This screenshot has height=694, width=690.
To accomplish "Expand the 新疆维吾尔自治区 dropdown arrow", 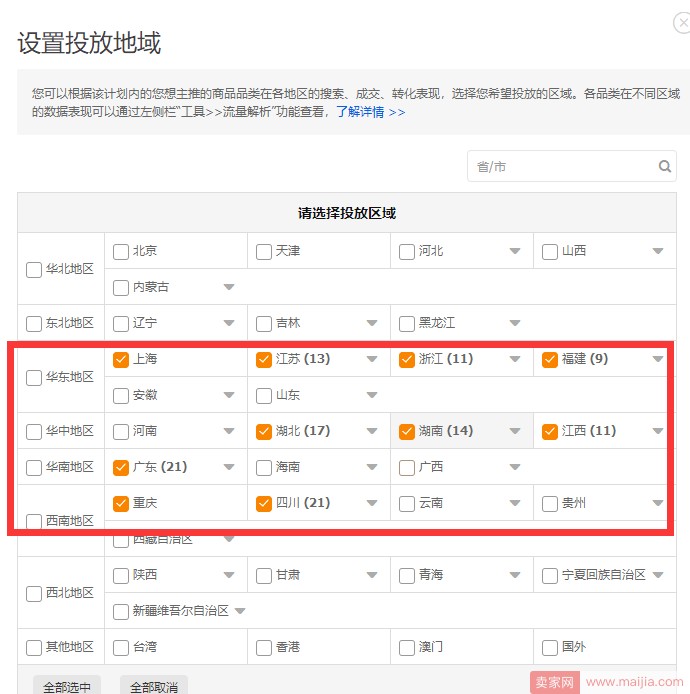I will (x=240, y=611).
